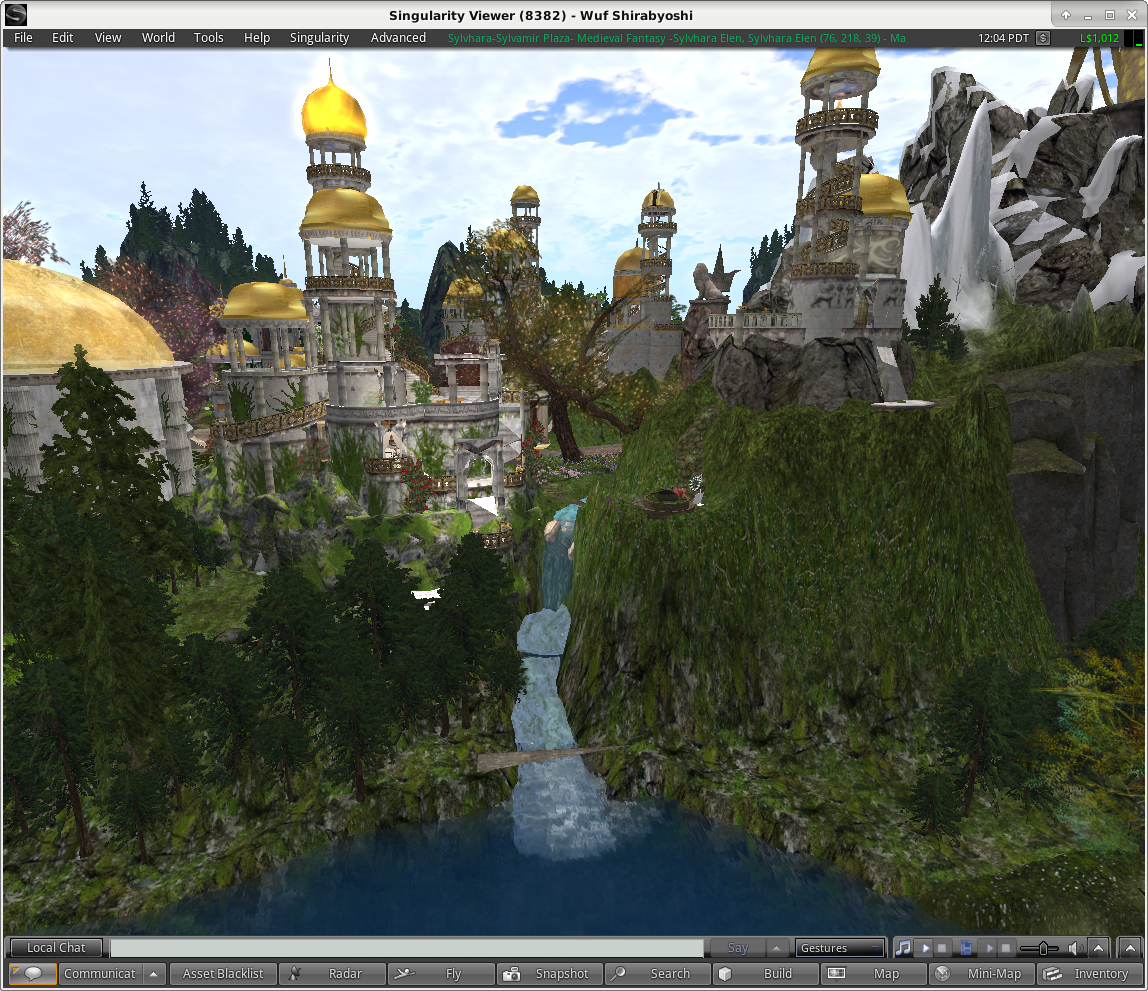Adjust the master volume slider
Screen dimensions: 1148x991
[x=1040, y=948]
